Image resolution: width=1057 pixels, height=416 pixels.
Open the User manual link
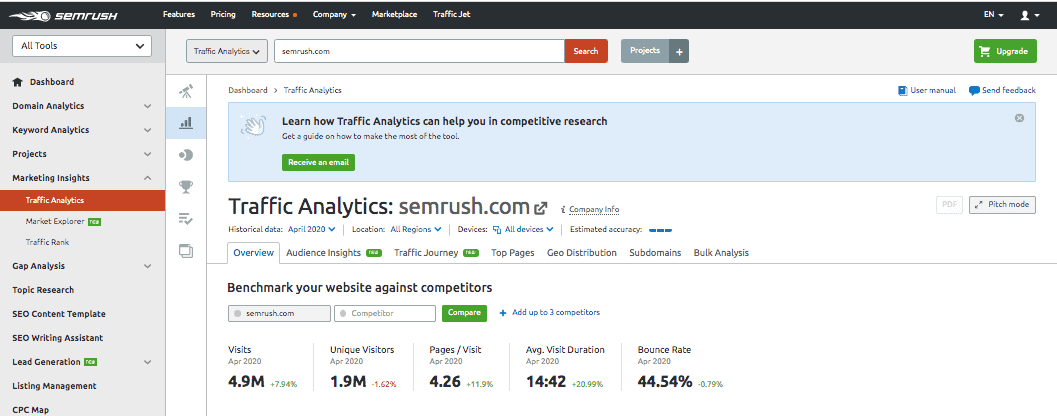click(927, 90)
